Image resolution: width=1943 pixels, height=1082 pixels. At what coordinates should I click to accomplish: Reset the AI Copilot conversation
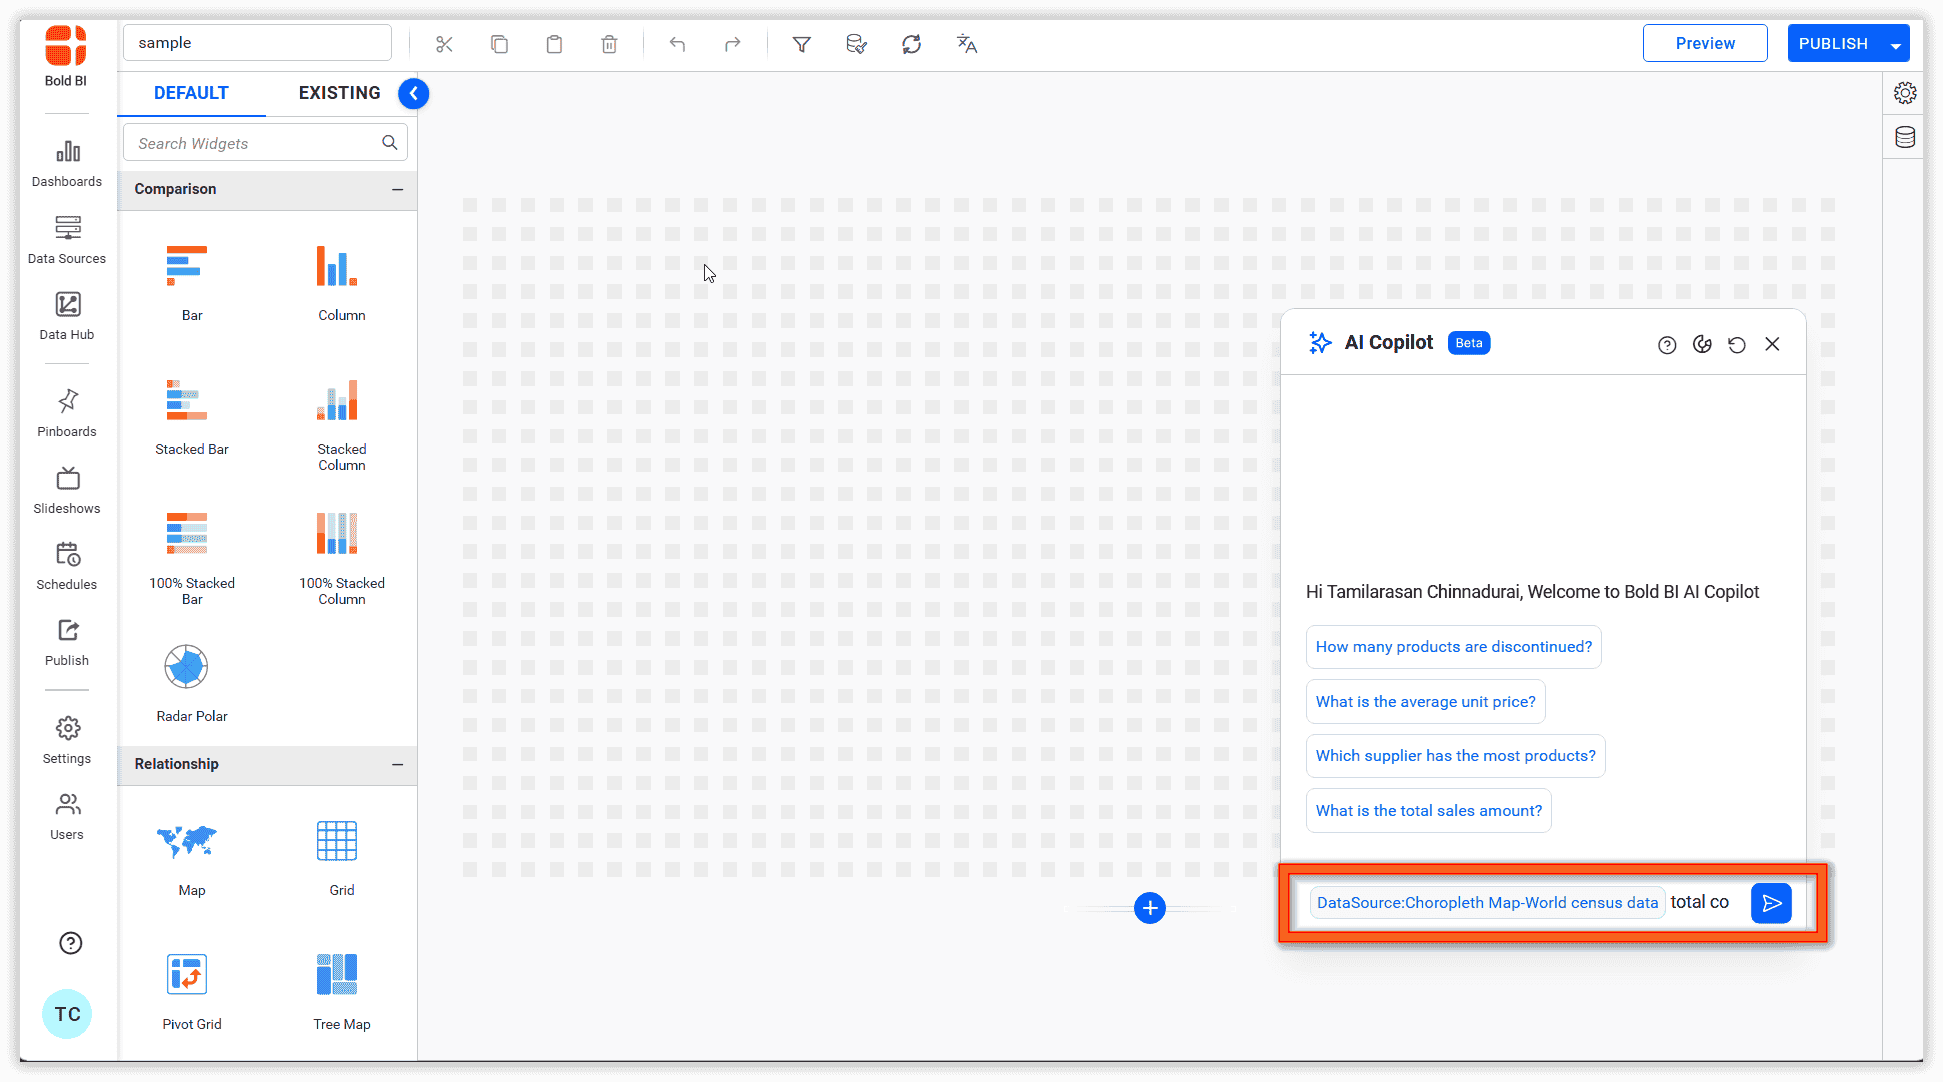tap(1737, 344)
